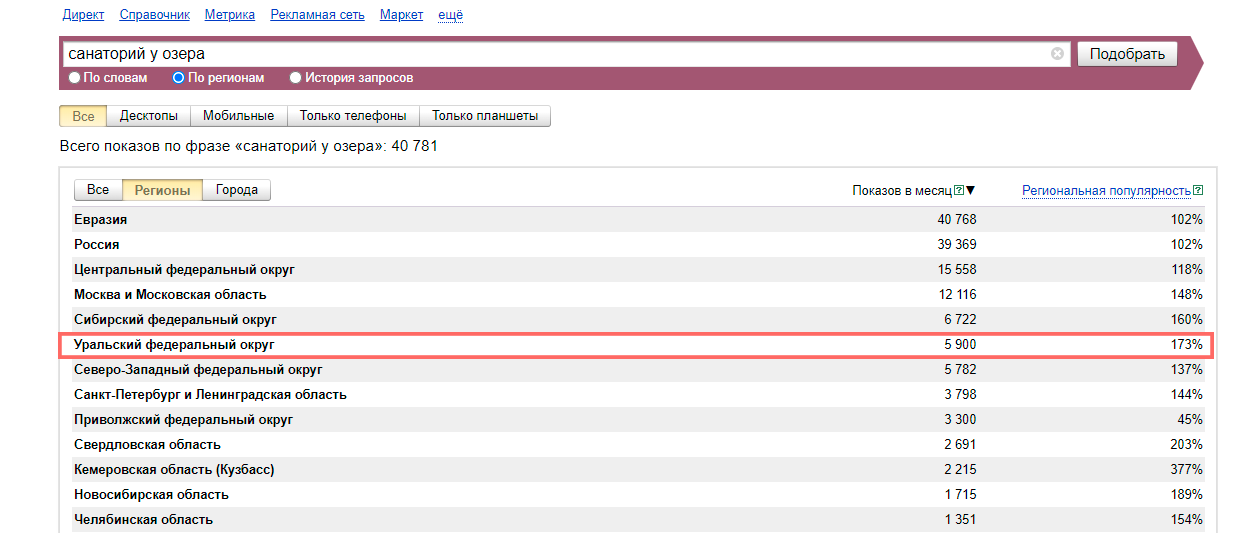Click Кемеровская область (Кузбасс) row
This screenshot has height=533, width=1240.
pyautogui.click(x=637, y=469)
